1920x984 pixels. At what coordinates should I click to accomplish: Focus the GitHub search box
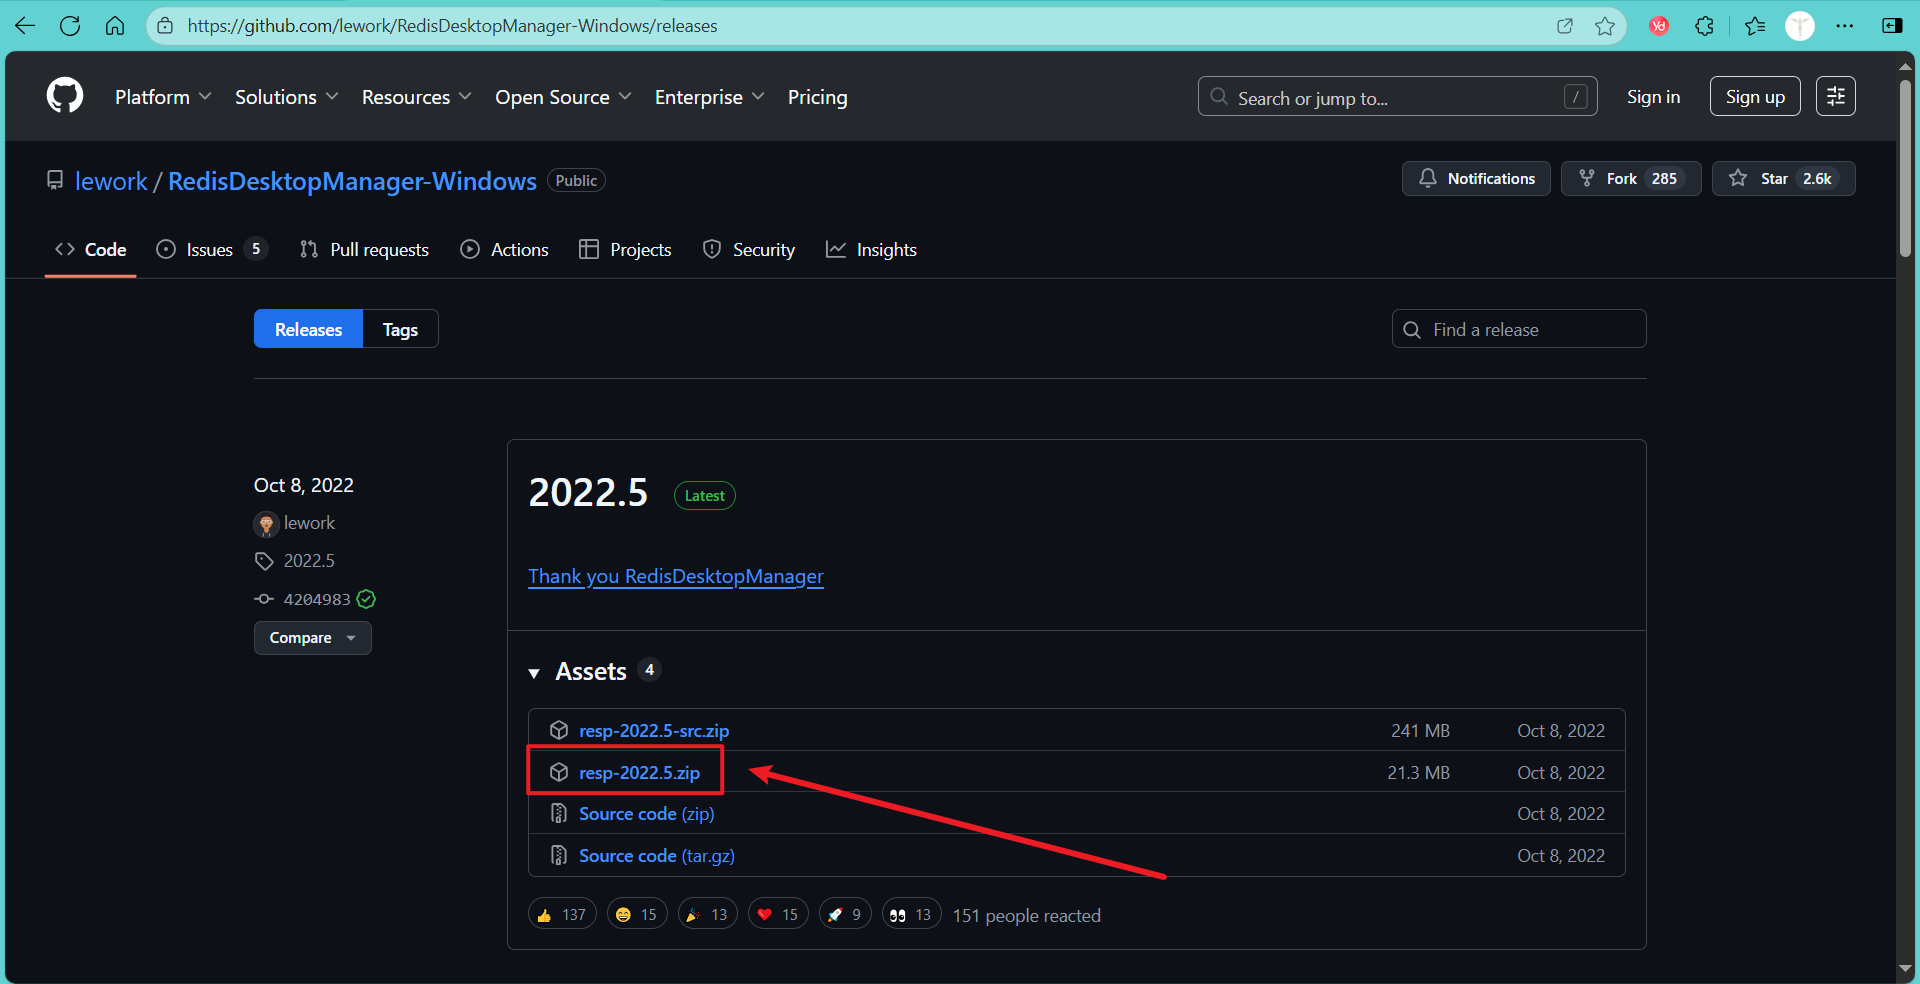tap(1397, 96)
